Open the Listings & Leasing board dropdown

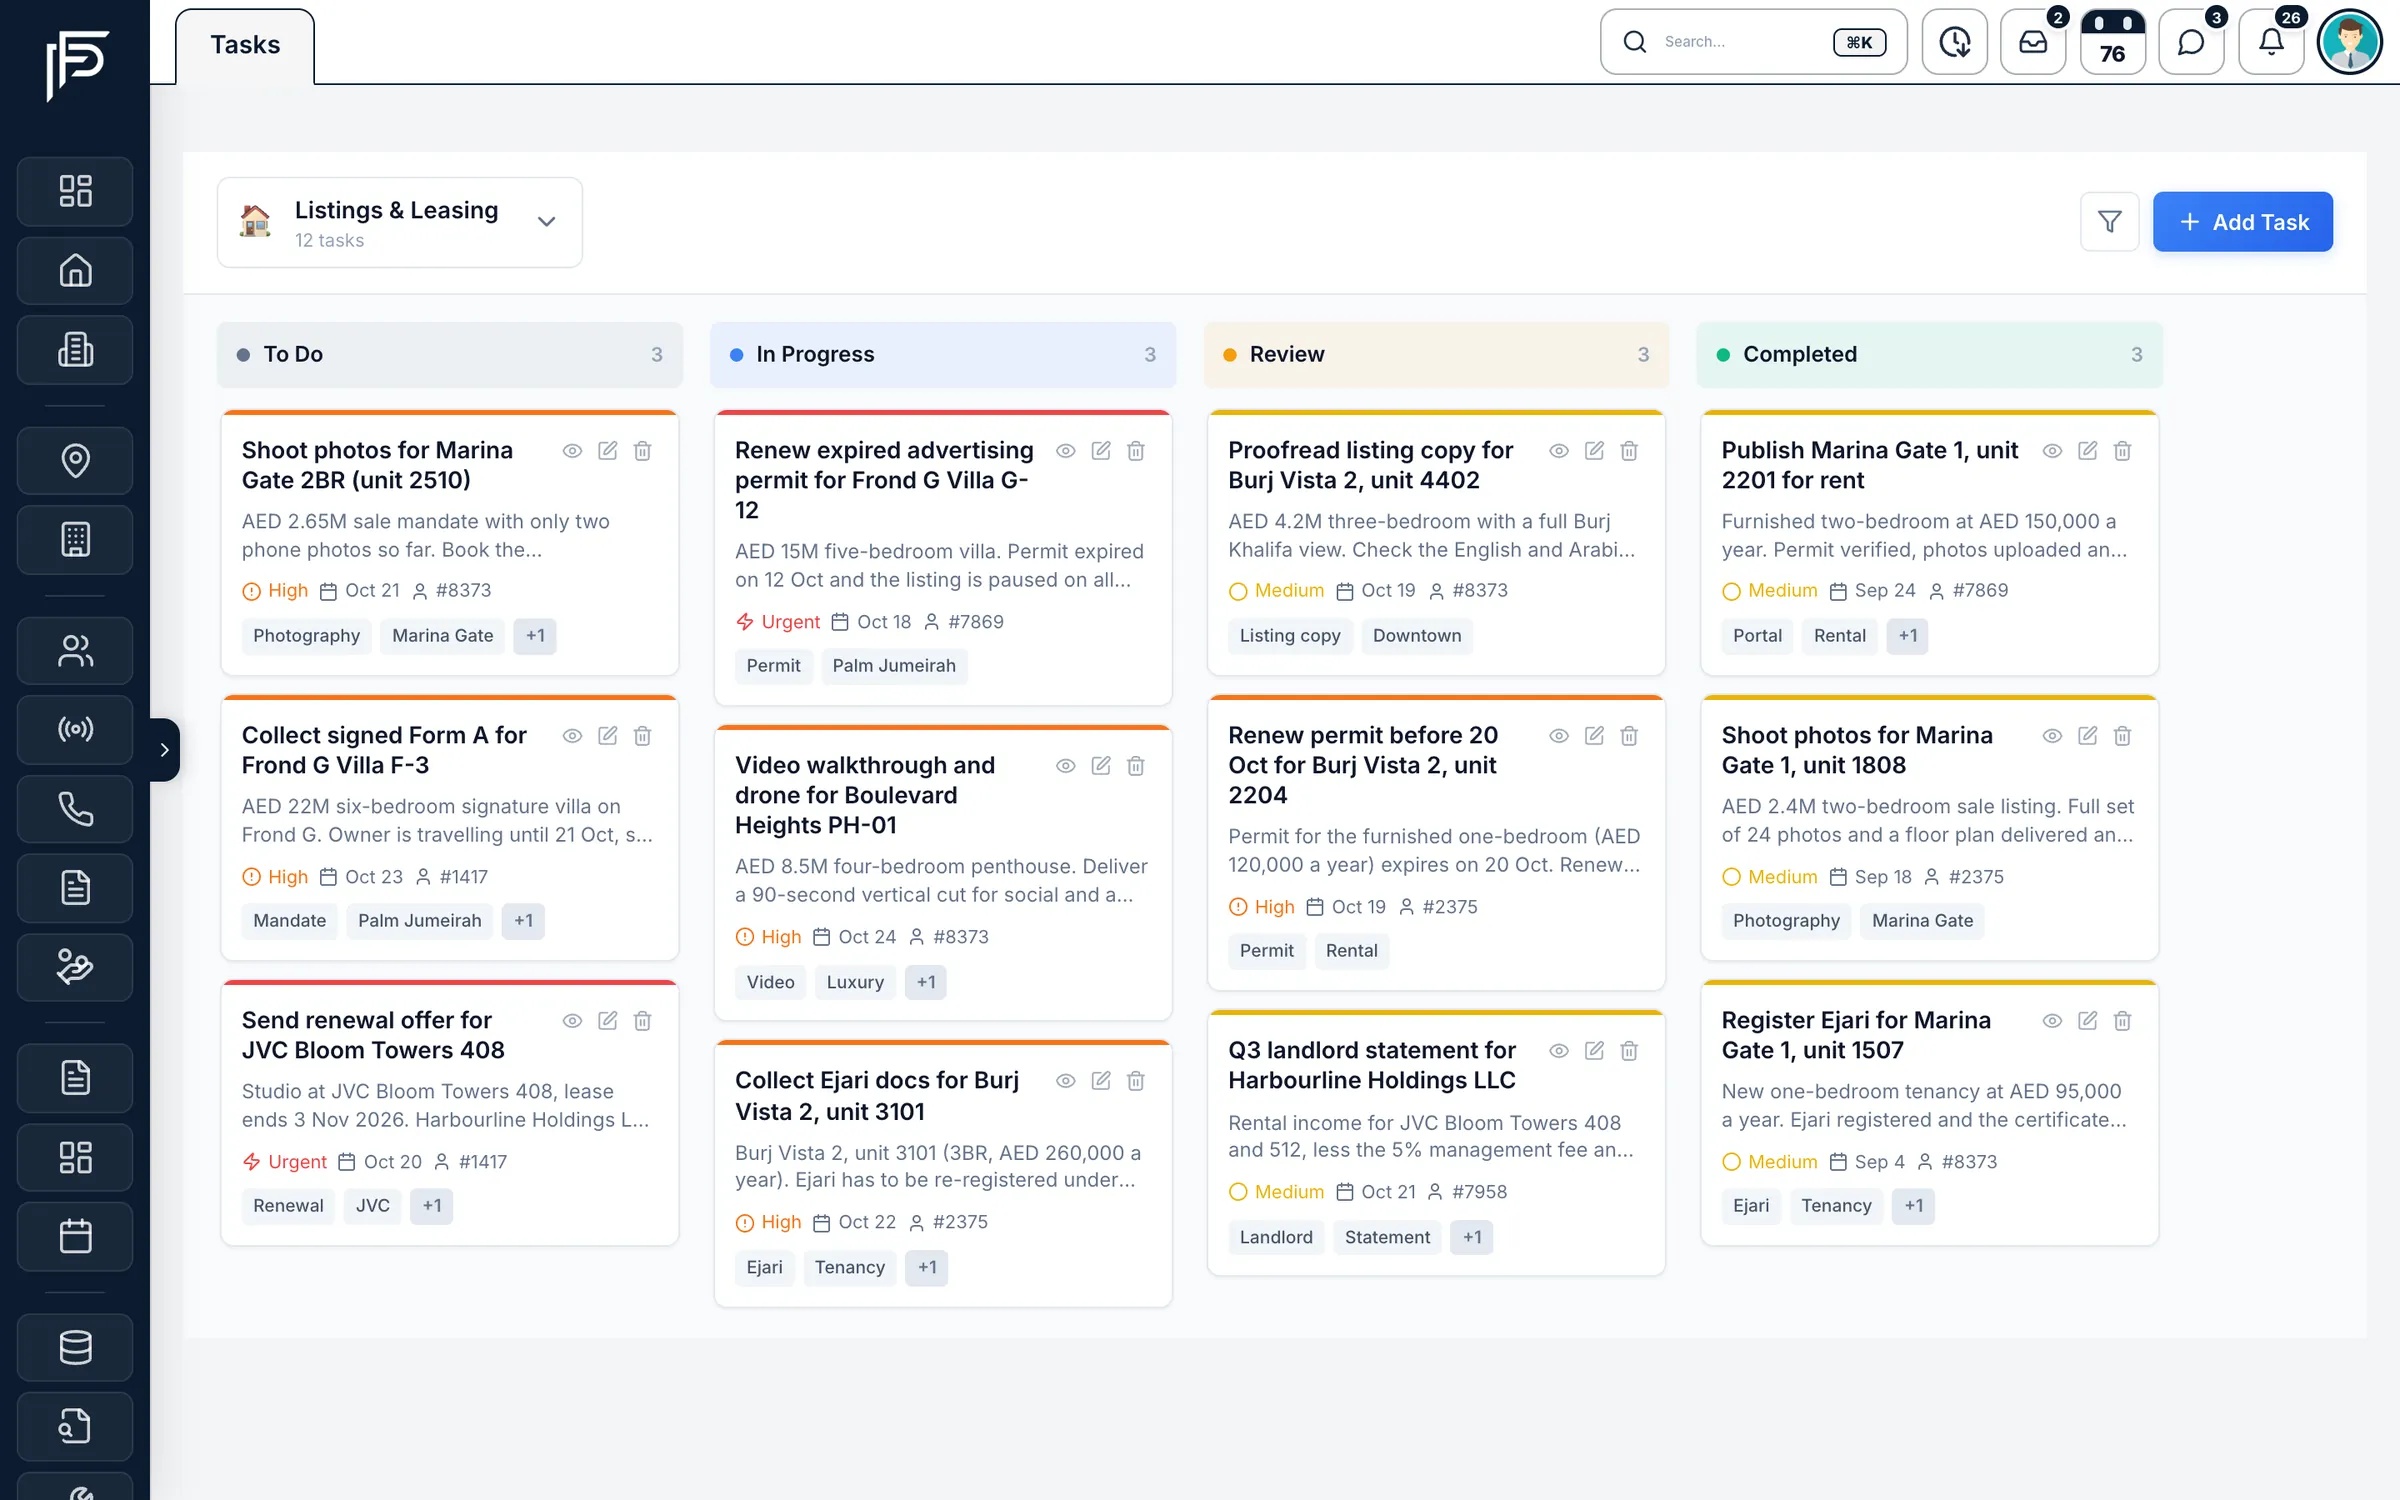tap(400, 222)
